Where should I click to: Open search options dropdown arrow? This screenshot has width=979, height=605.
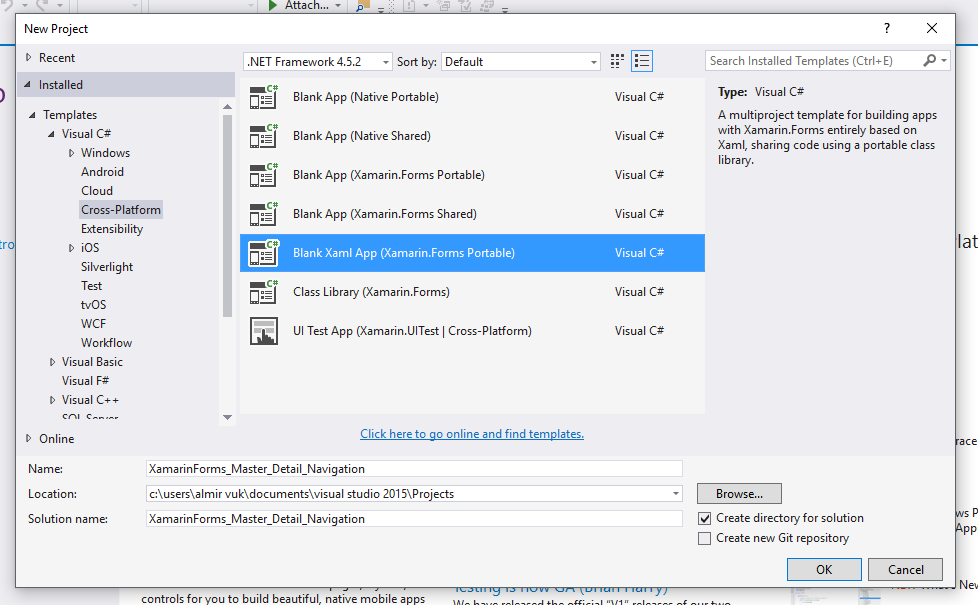[x=944, y=61]
